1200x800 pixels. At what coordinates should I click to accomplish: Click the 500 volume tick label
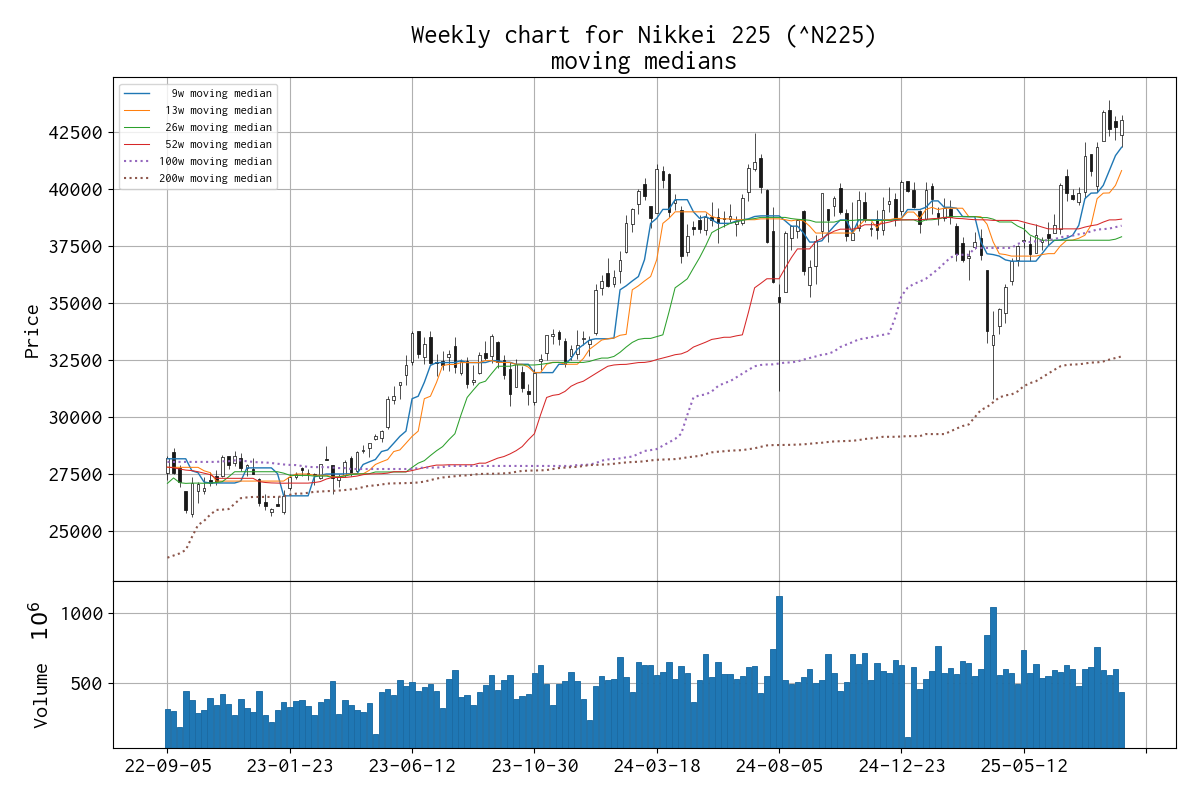pyautogui.click(x=87, y=684)
